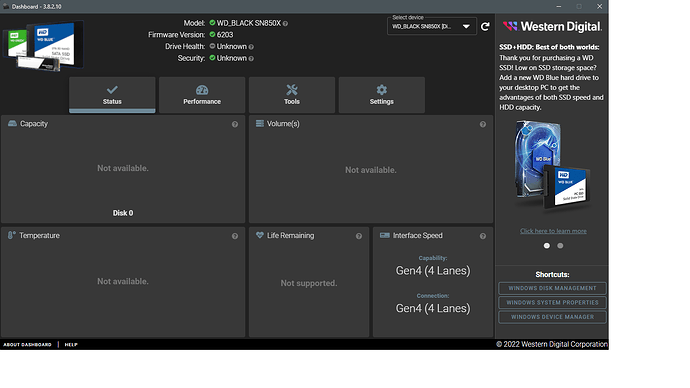Click Life Remaining help question mark
The image size is (690, 388).
[x=359, y=236]
